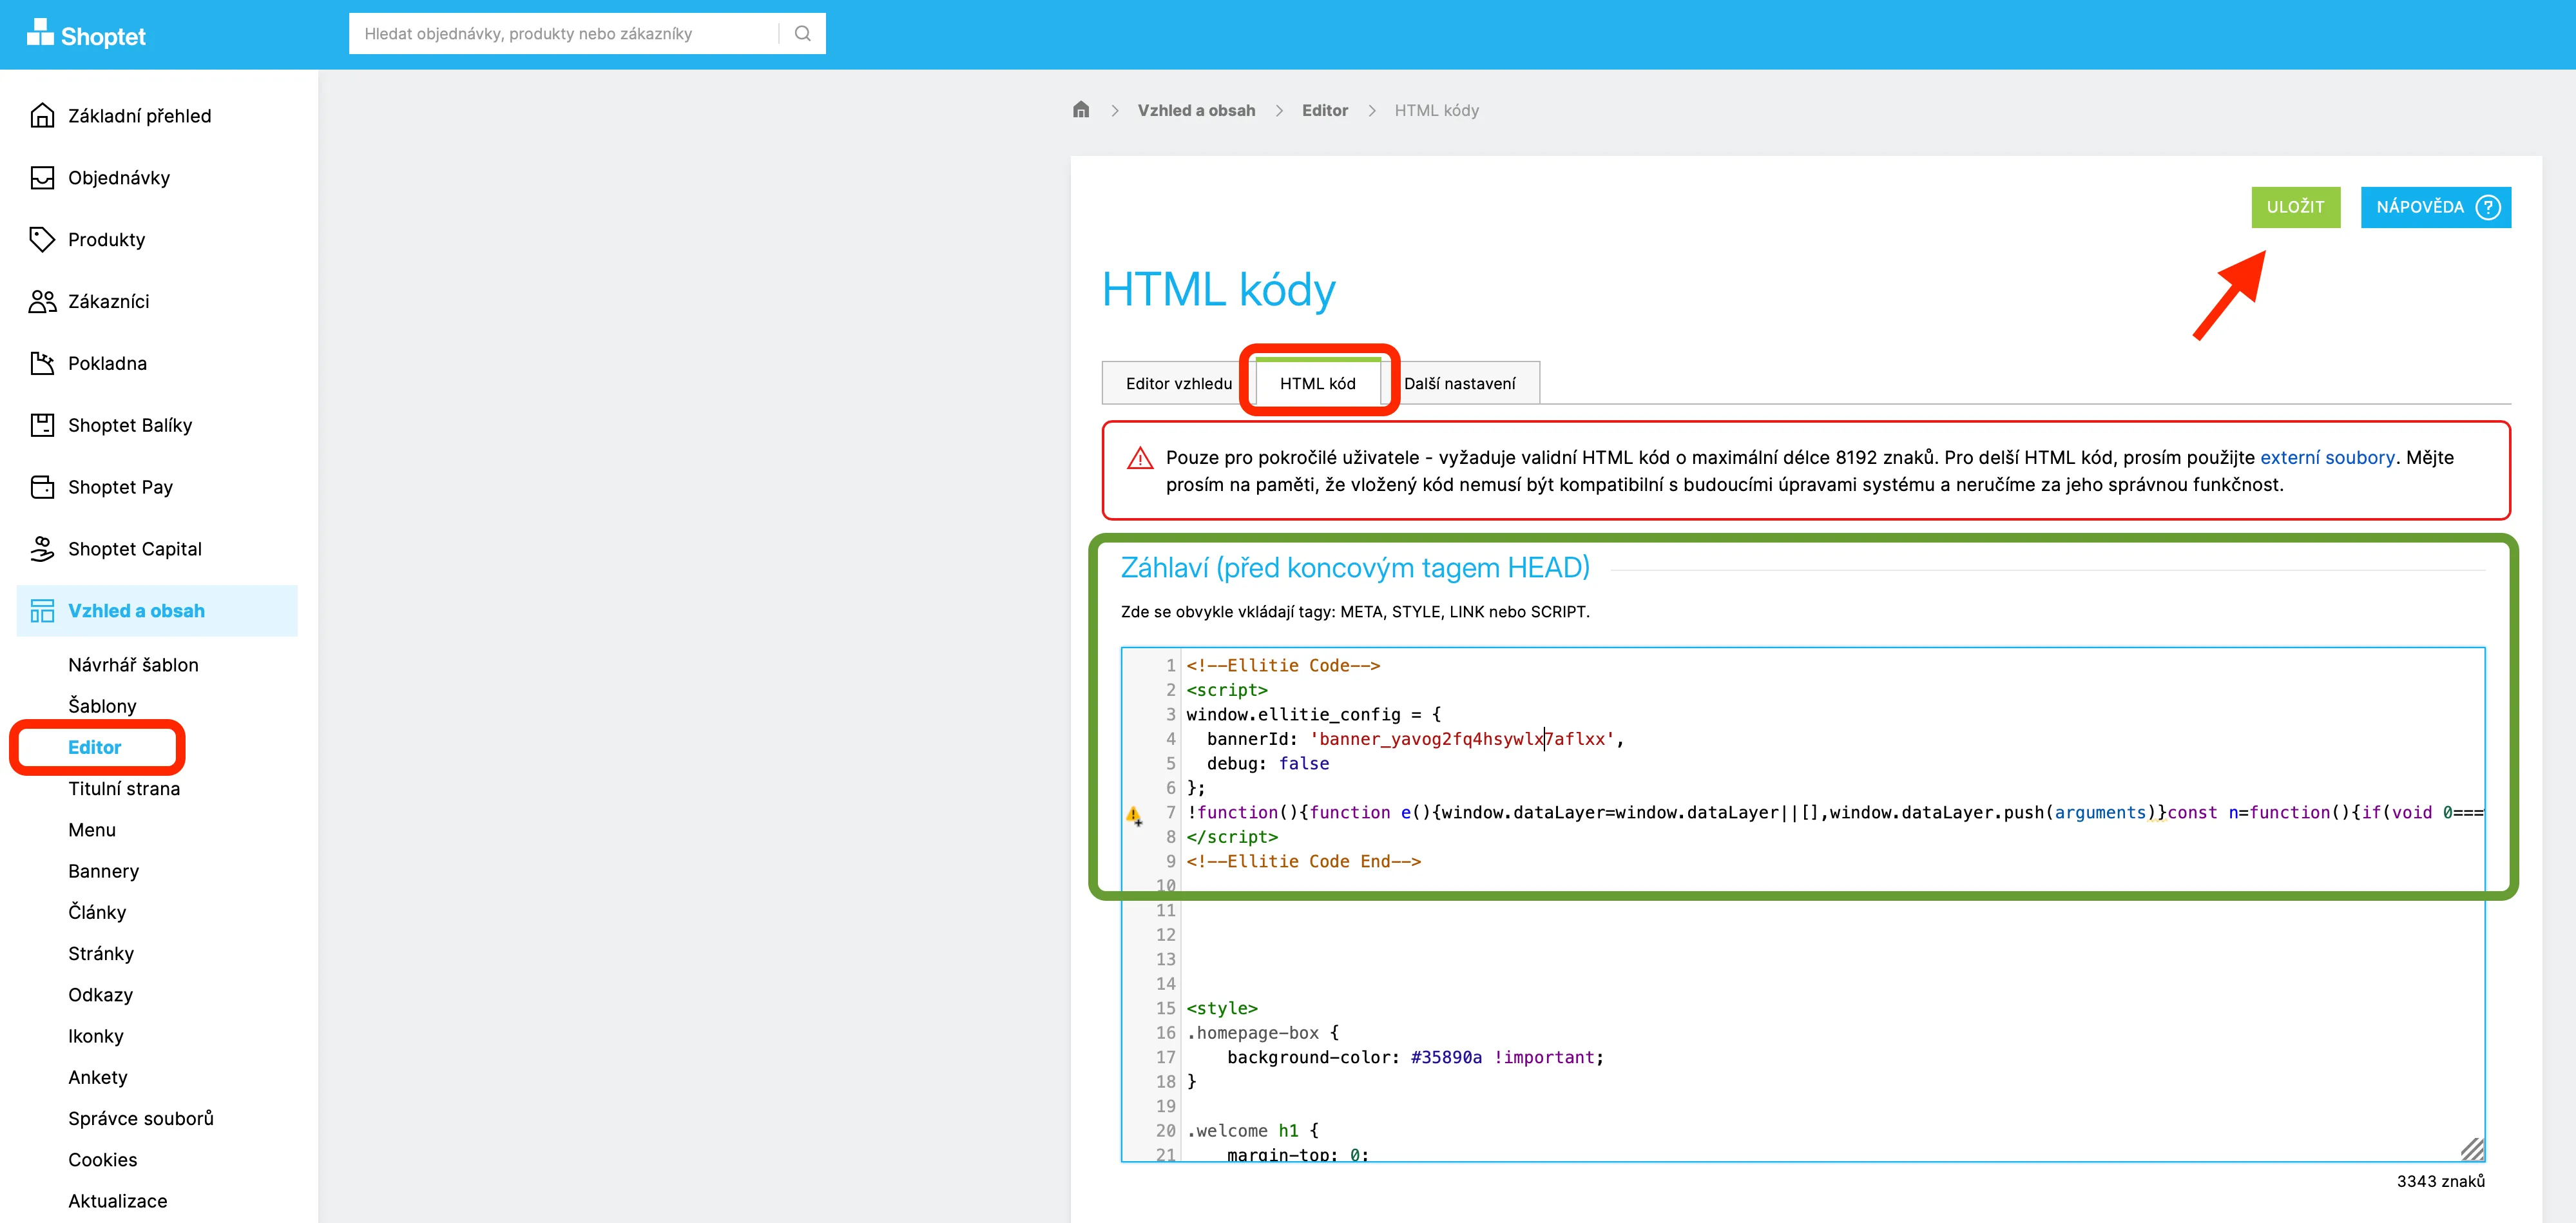Click the home icon in the breadcrumb
The width and height of the screenshot is (2576, 1223).
coord(1081,110)
